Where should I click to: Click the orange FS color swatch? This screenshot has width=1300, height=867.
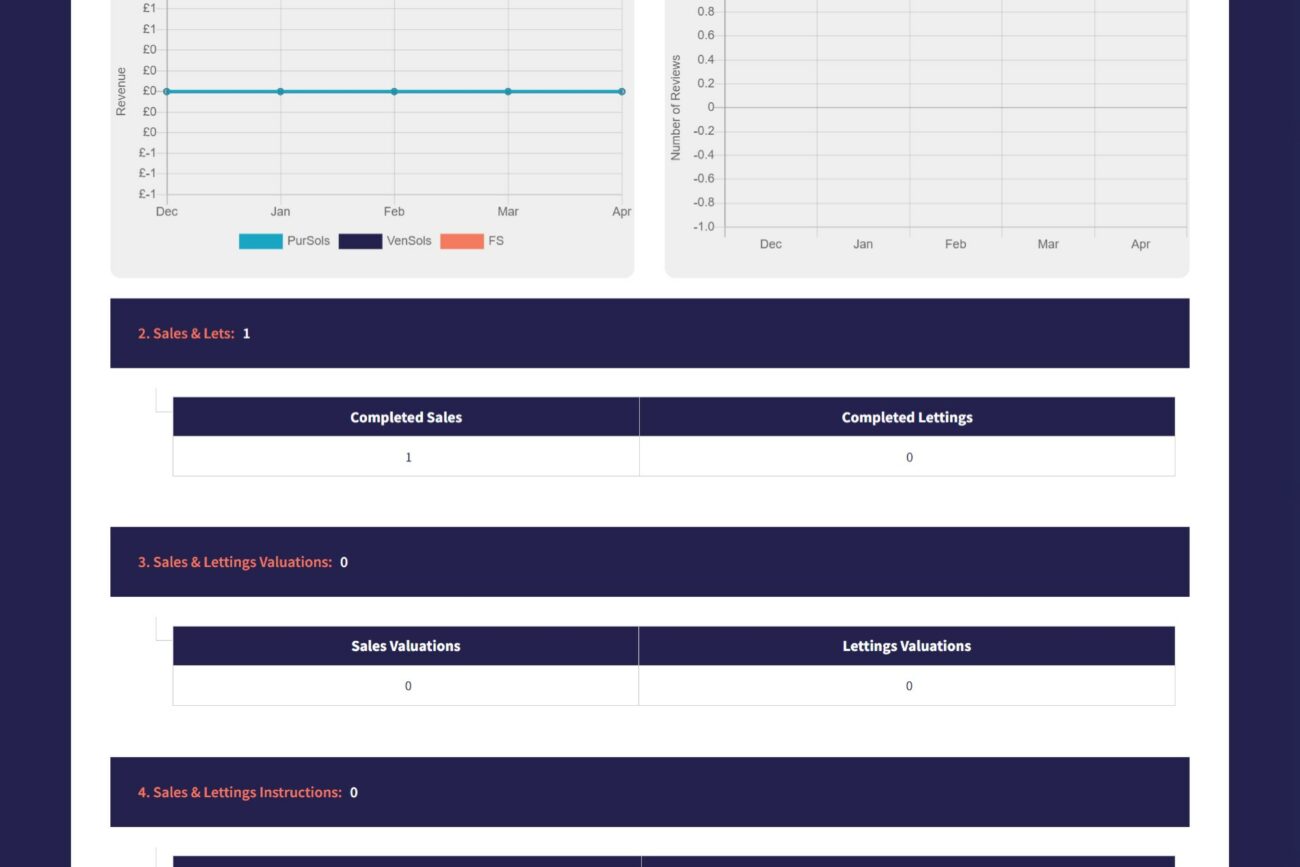(x=462, y=241)
